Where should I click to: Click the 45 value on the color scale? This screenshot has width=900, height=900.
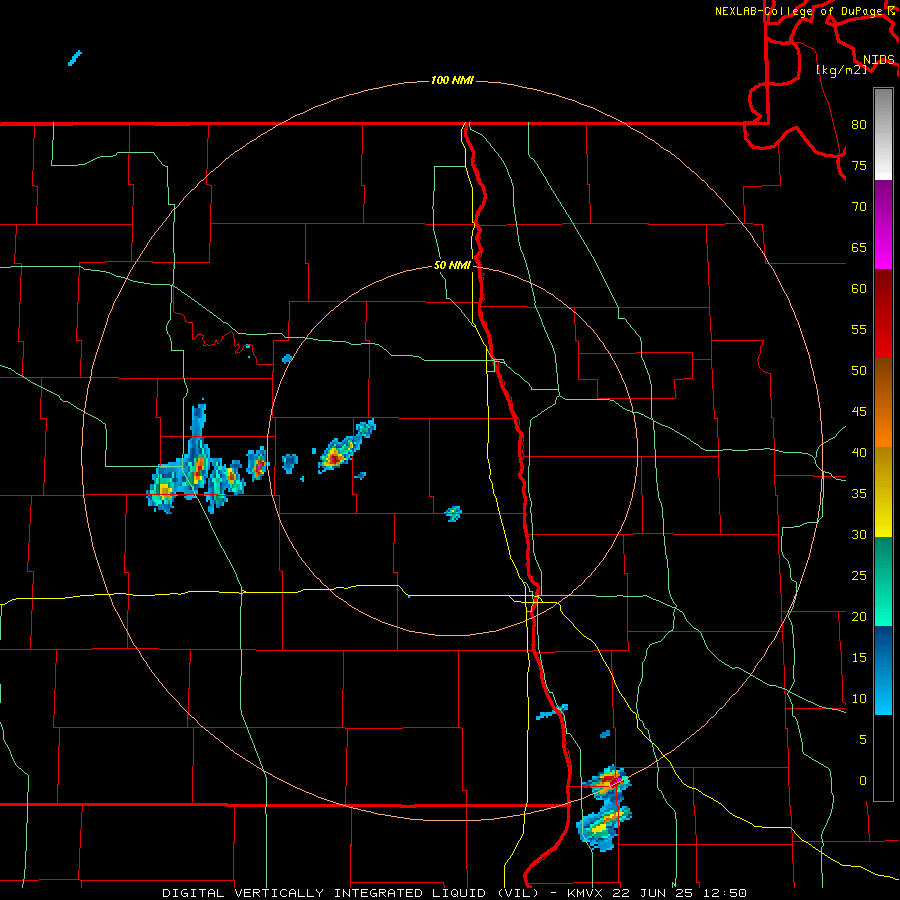859,412
